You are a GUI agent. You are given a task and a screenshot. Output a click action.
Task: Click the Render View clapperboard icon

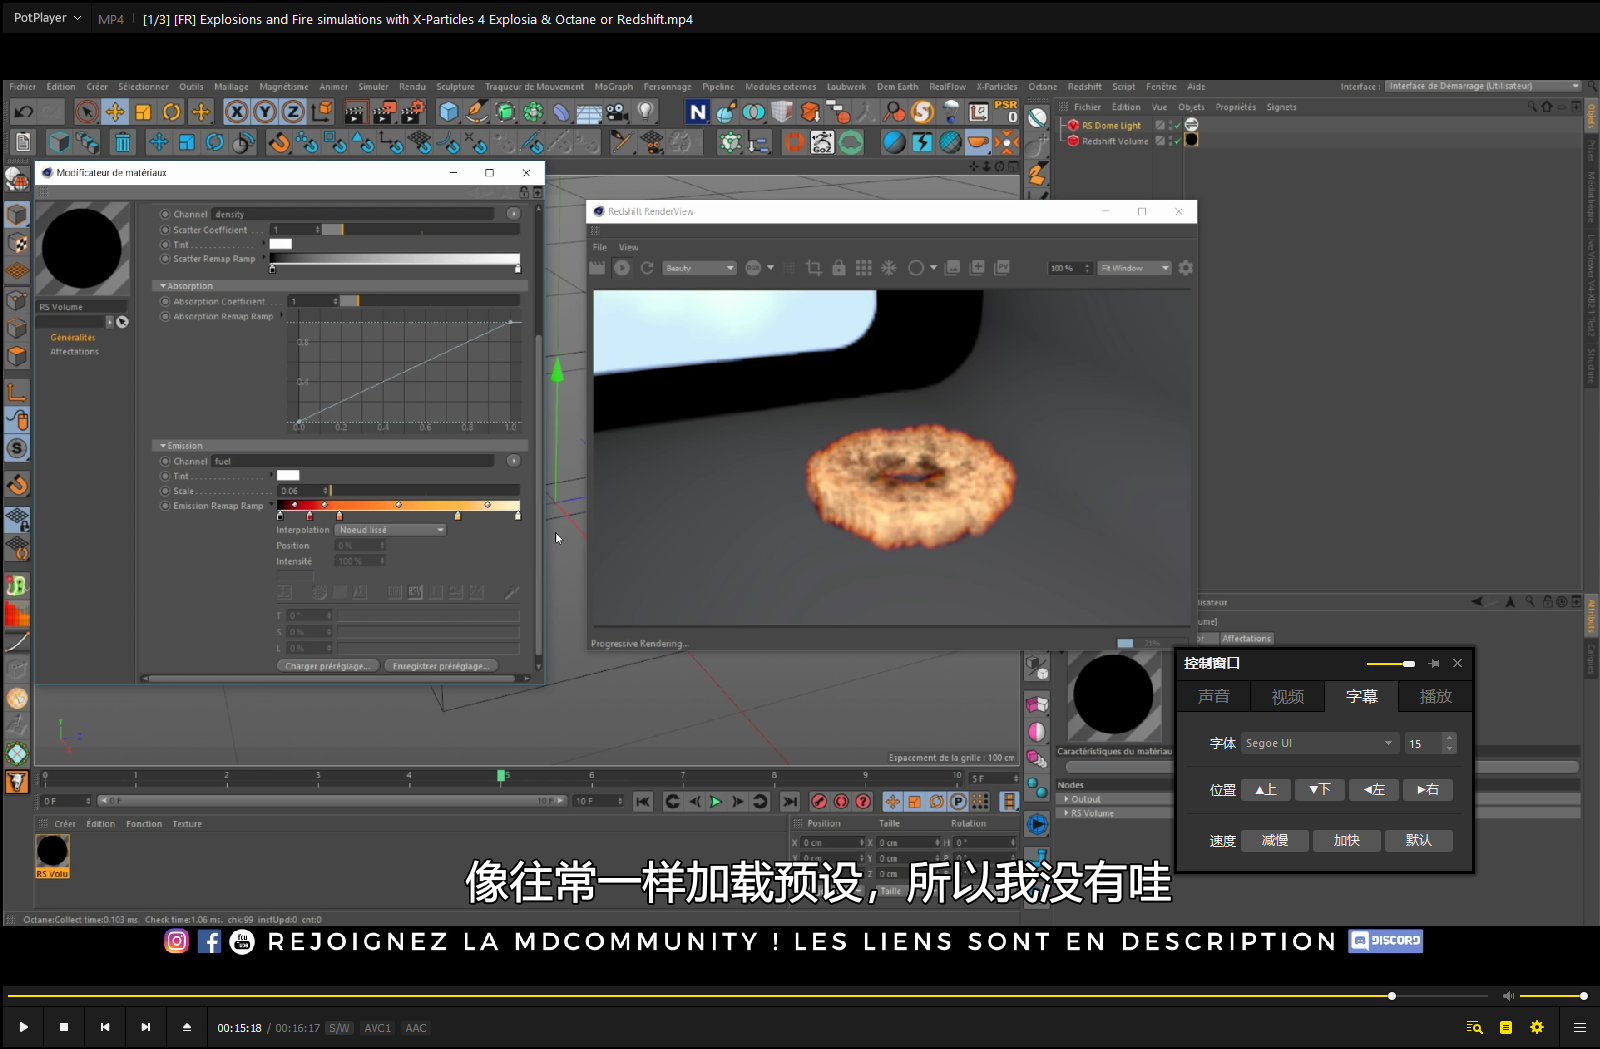click(355, 112)
